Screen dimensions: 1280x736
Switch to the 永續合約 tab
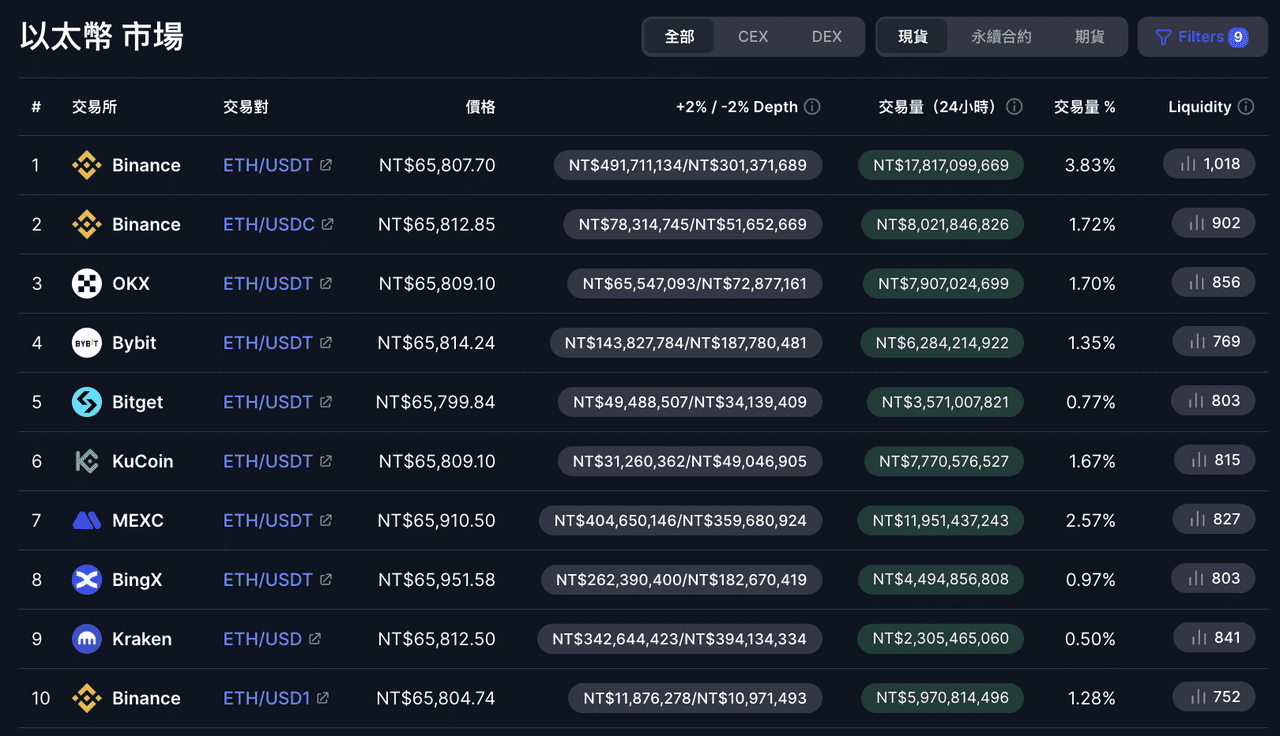(1001, 37)
